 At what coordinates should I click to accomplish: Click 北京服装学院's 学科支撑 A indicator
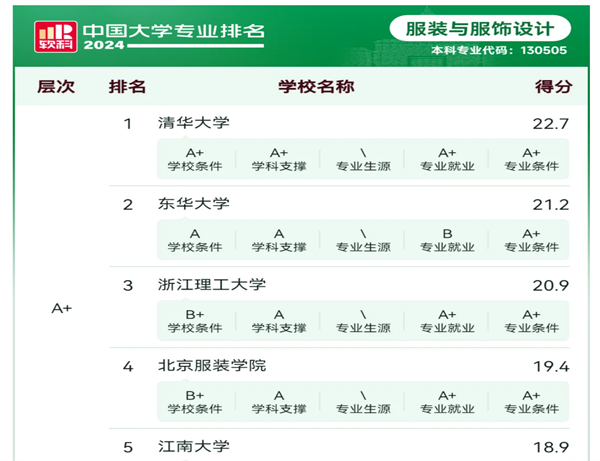[x=279, y=402]
